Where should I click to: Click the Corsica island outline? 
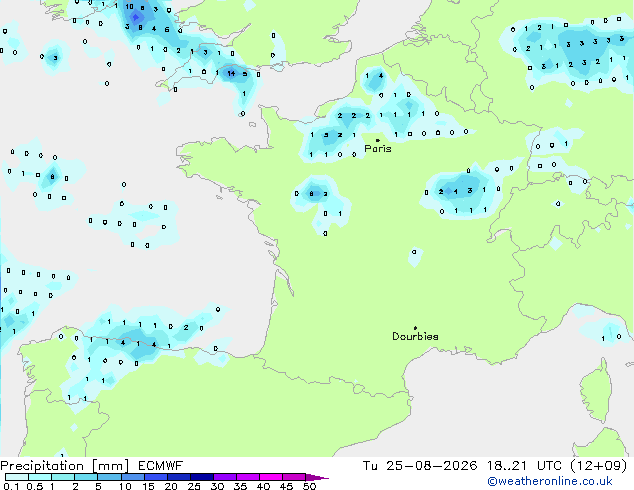pos(596,390)
